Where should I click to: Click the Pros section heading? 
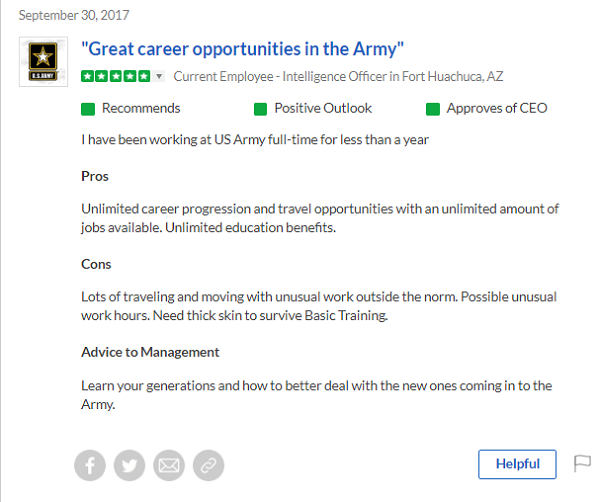click(95, 176)
